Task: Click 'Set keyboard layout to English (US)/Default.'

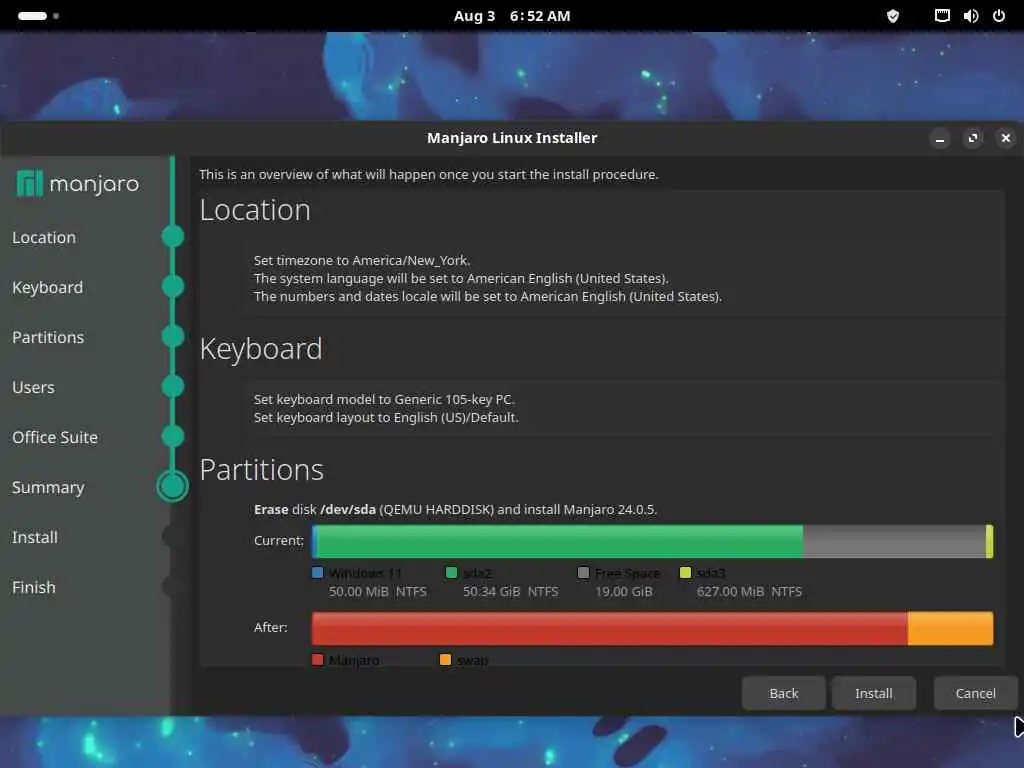Action: pos(386,417)
